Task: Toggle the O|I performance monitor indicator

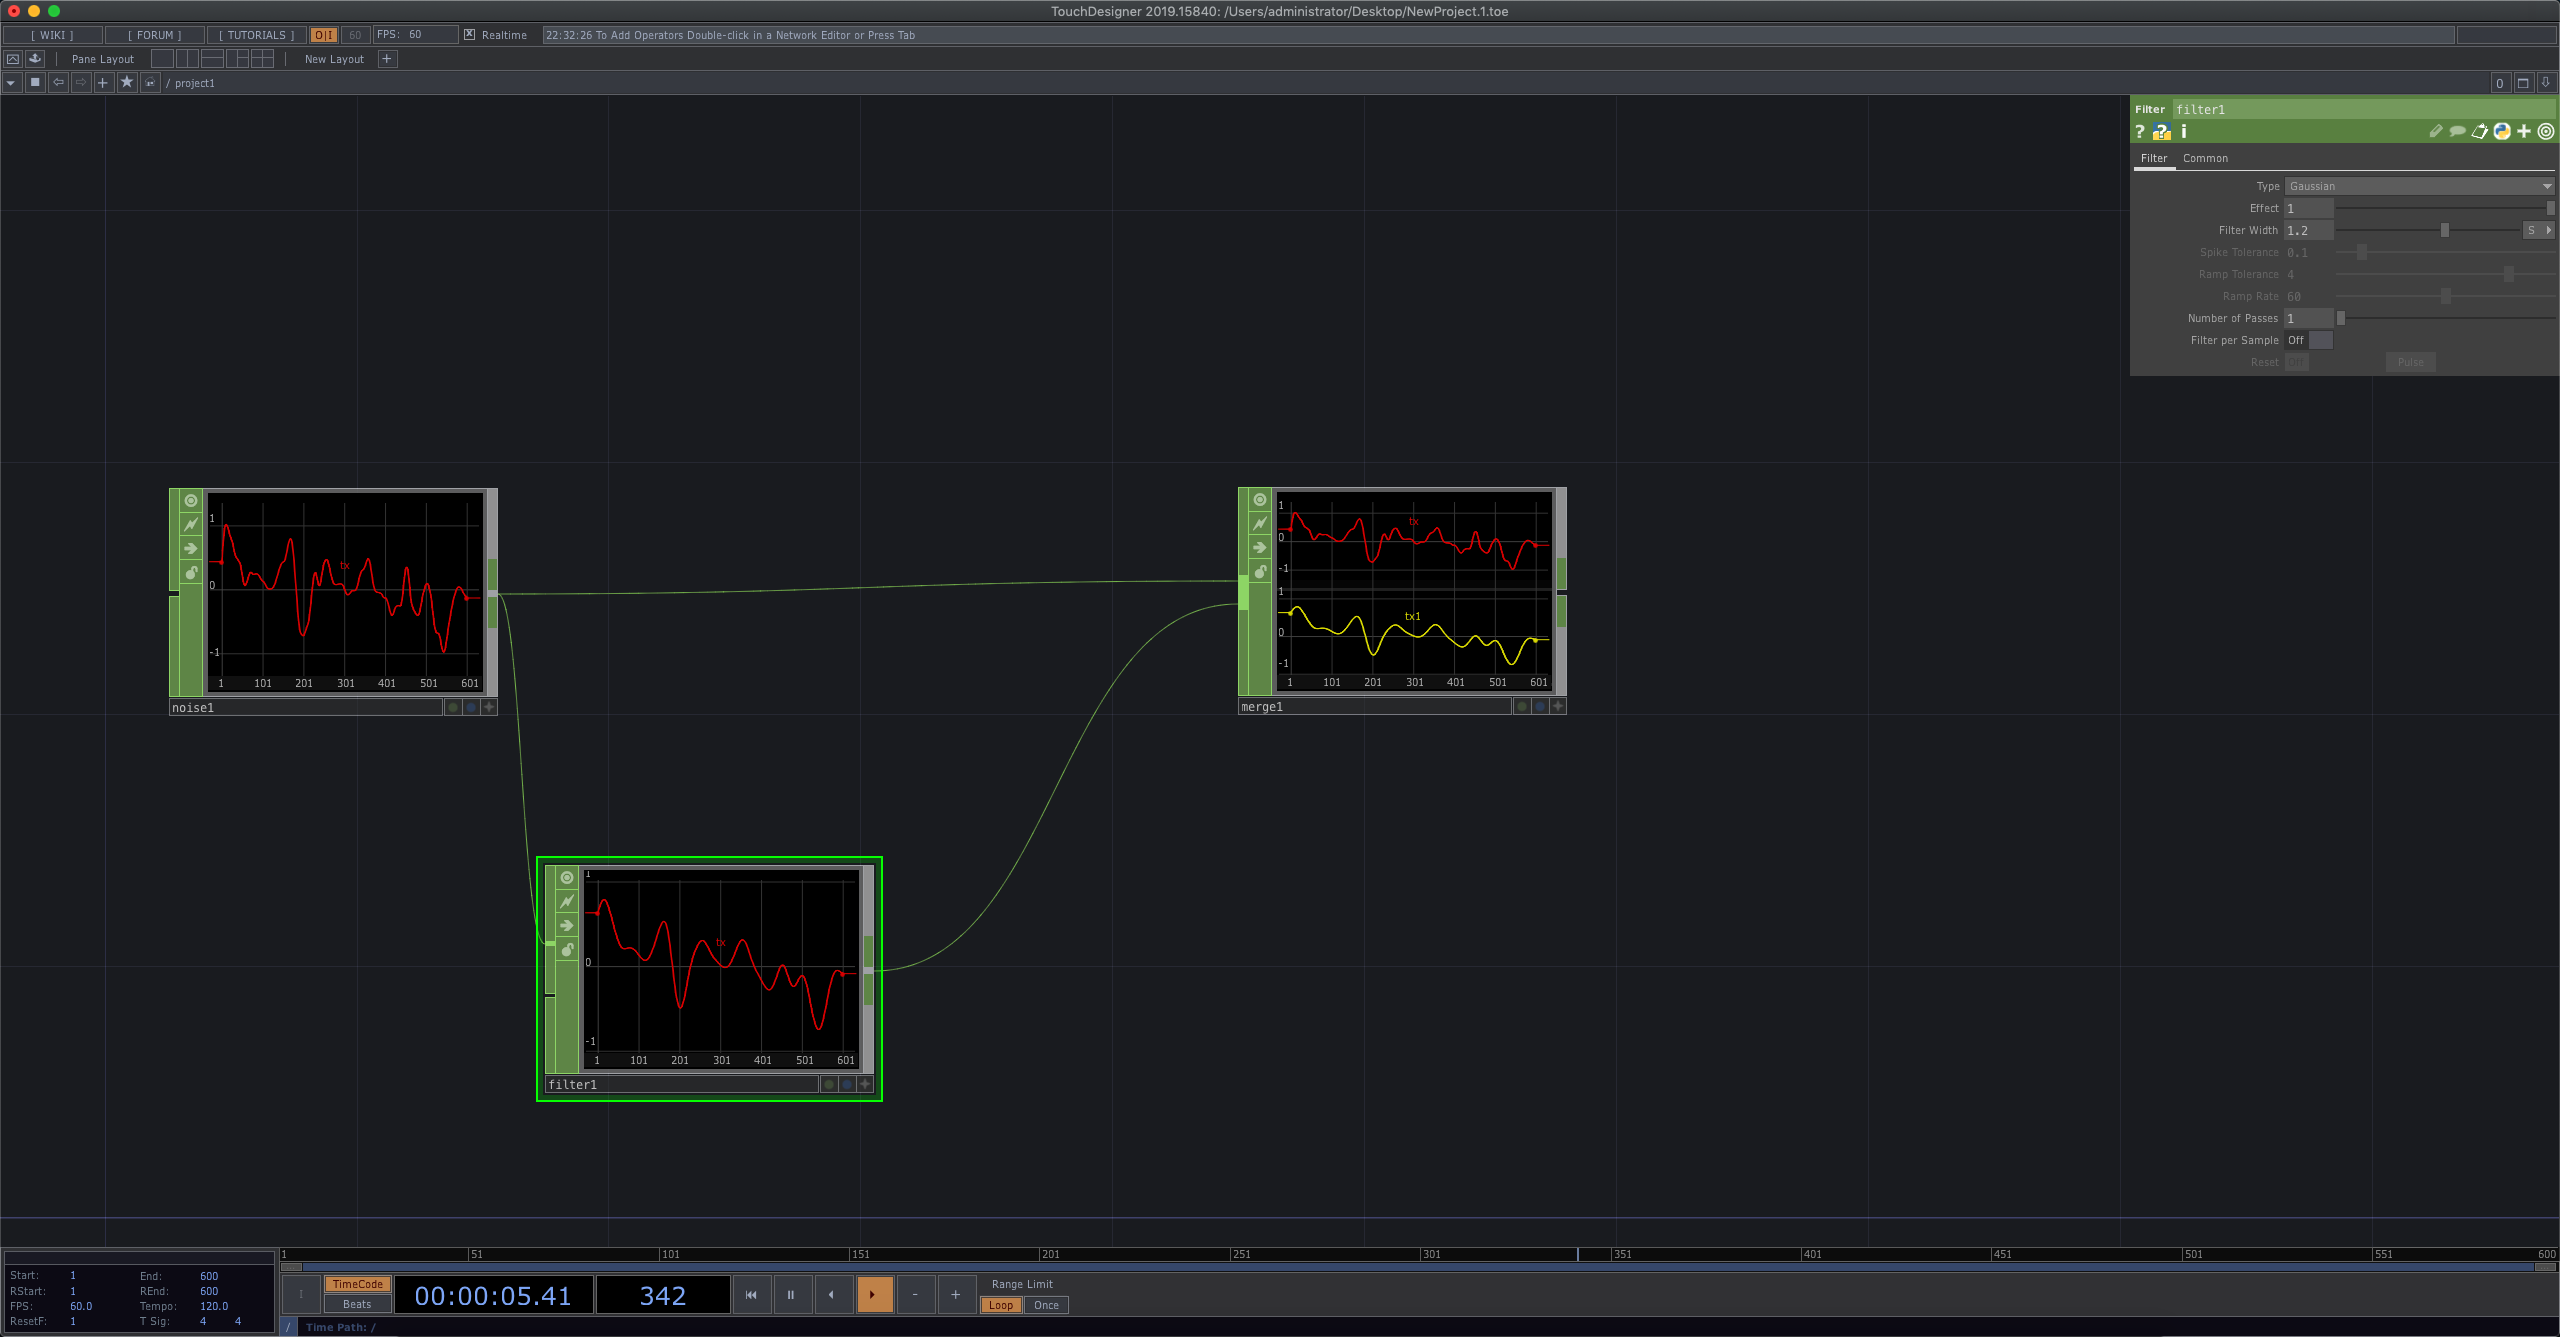Action: click(x=321, y=34)
